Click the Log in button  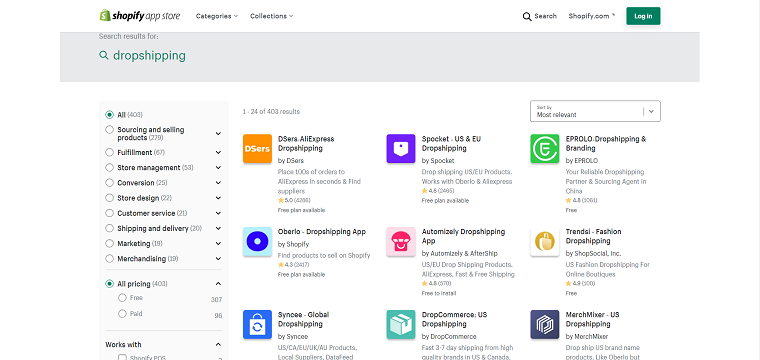click(643, 16)
